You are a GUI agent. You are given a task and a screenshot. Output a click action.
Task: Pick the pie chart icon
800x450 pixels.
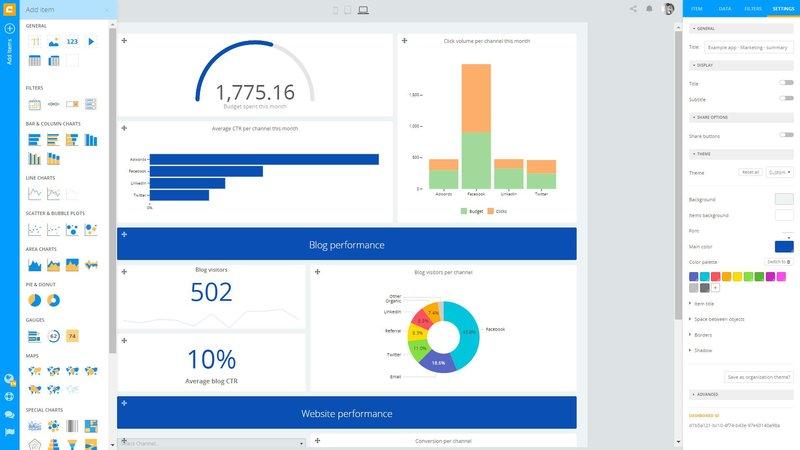pos(34,300)
